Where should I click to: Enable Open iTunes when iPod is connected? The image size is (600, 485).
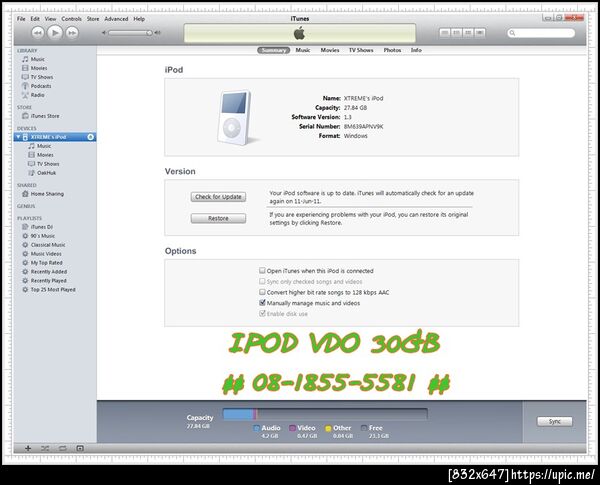(262, 271)
